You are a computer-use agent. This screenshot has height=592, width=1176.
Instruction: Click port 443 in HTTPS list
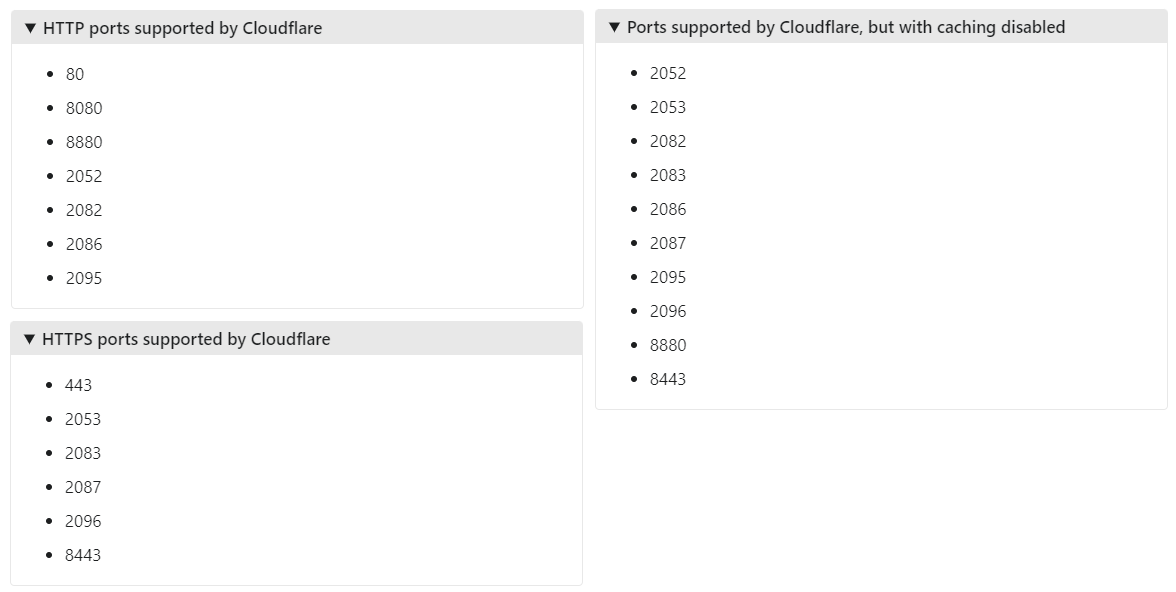[x=78, y=385]
